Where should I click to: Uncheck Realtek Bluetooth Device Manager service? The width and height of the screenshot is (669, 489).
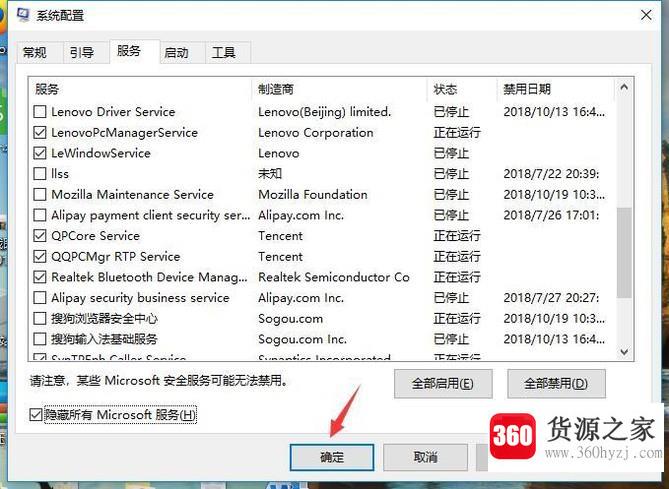click(40, 277)
